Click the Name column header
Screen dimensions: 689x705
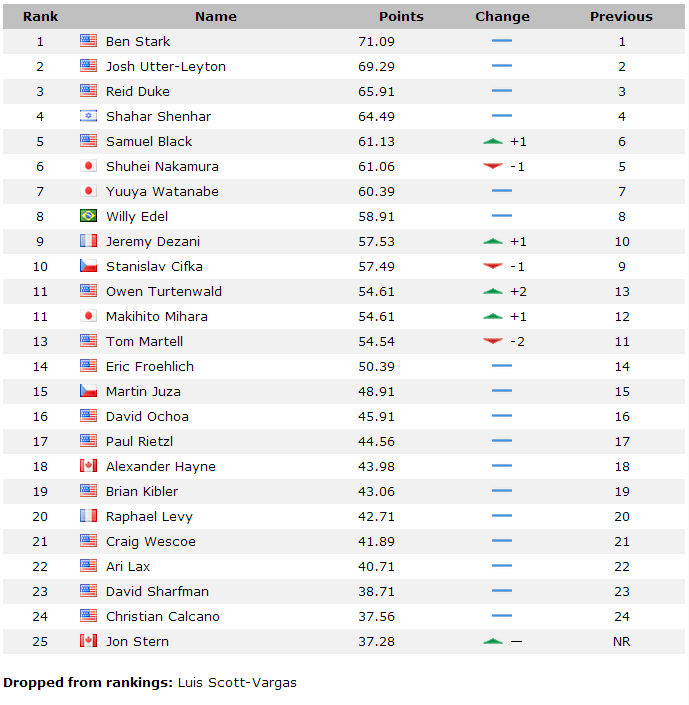[x=216, y=17]
